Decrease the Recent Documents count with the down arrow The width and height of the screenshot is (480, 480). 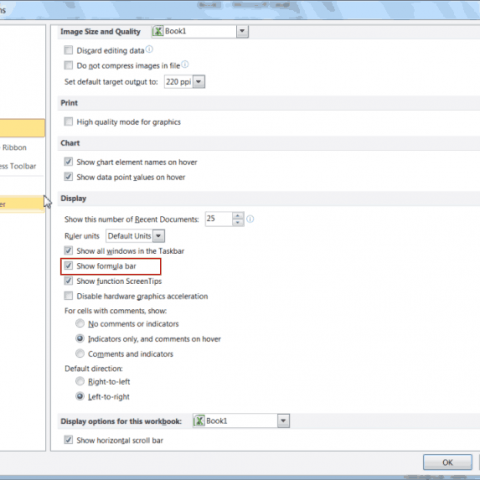[238, 223]
